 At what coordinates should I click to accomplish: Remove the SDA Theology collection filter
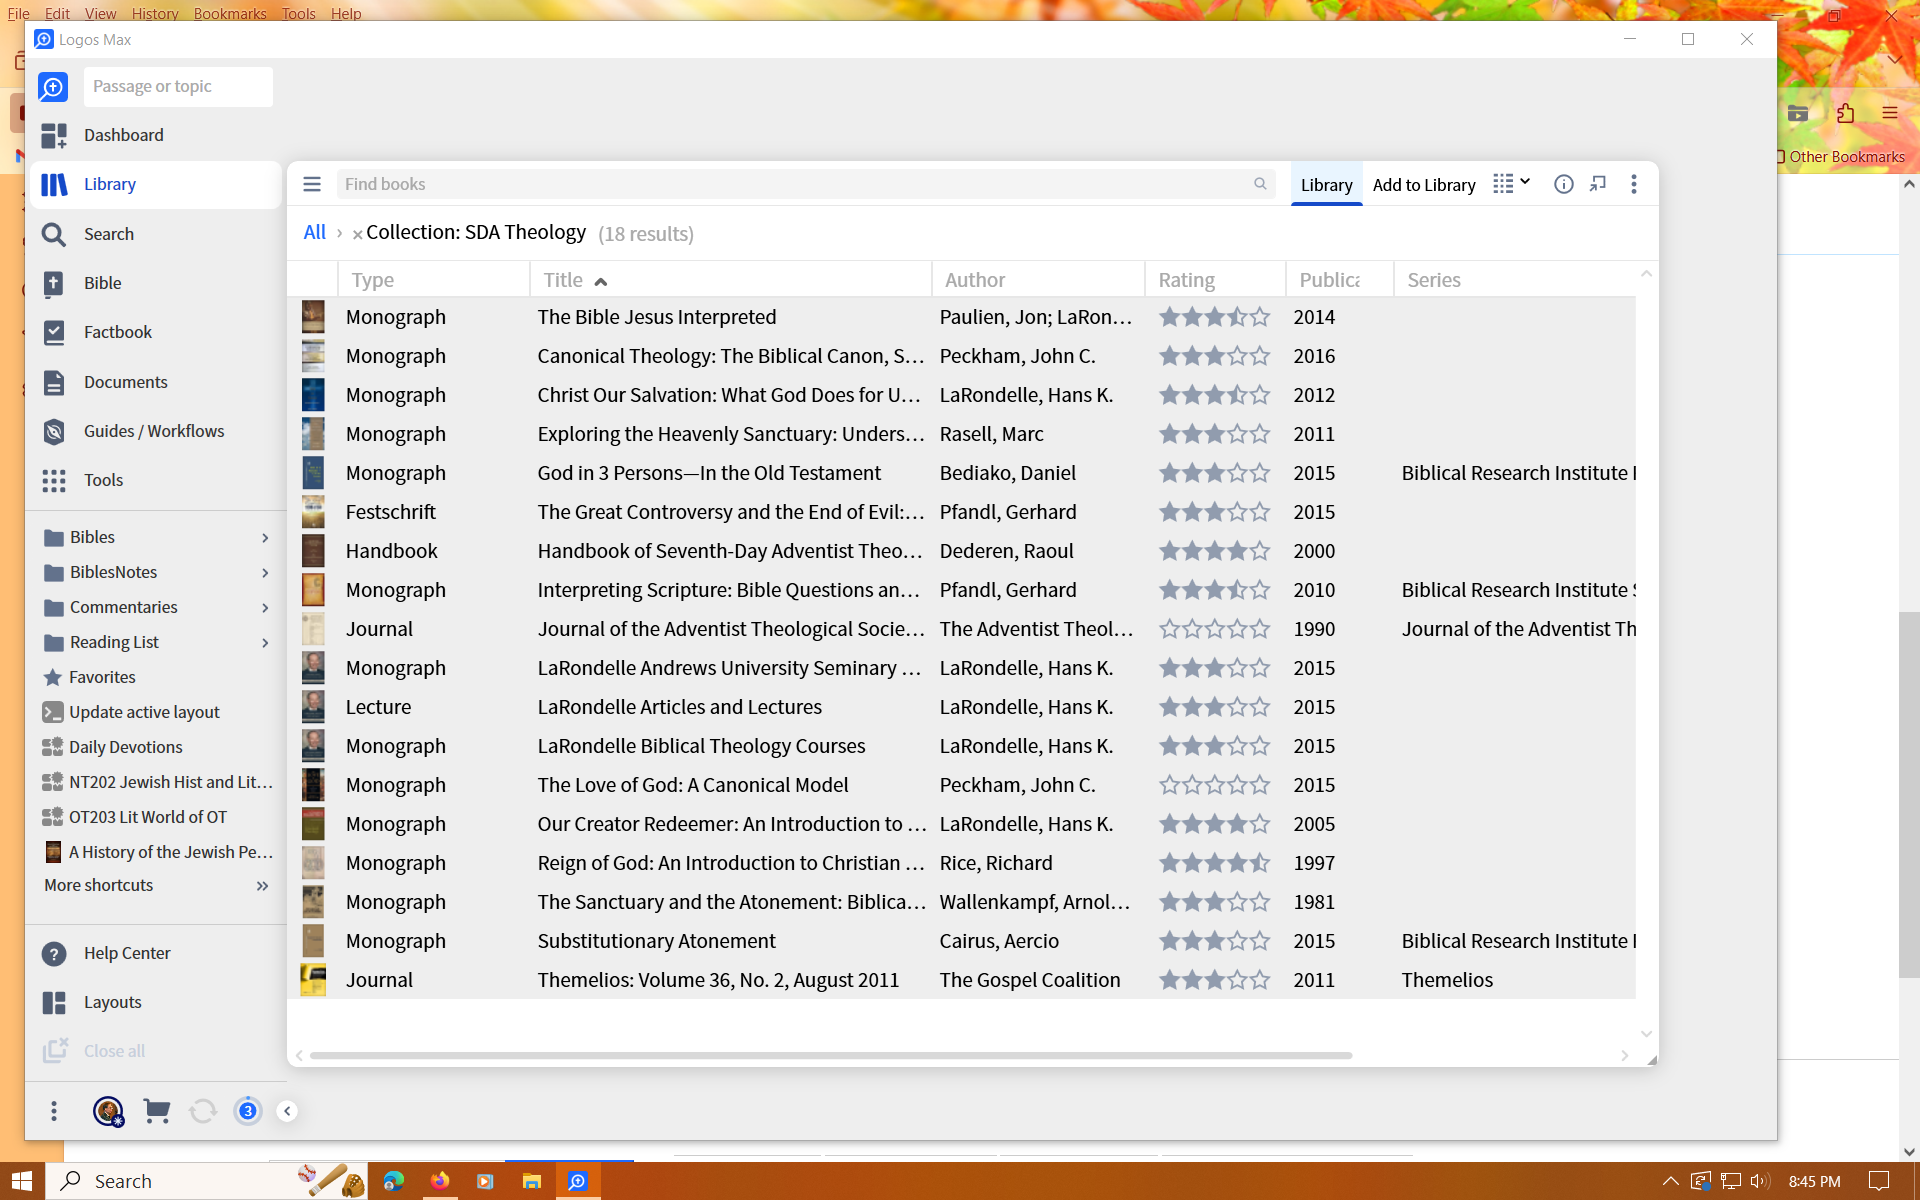point(357,234)
